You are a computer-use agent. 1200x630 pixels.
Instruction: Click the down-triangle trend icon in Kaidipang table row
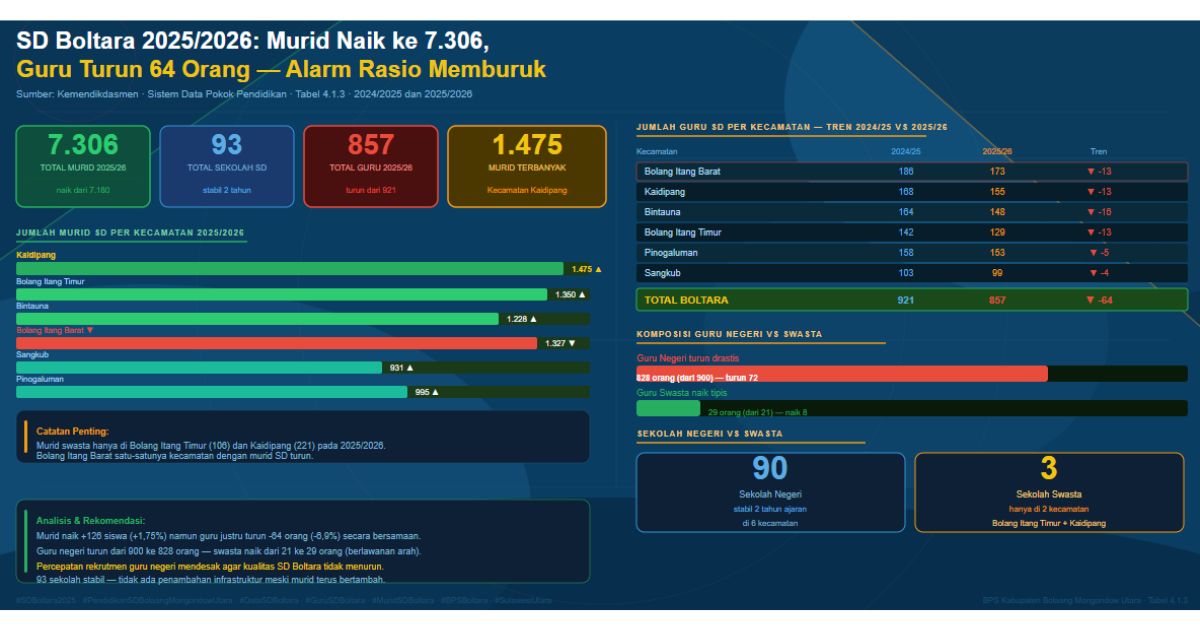(1091, 192)
